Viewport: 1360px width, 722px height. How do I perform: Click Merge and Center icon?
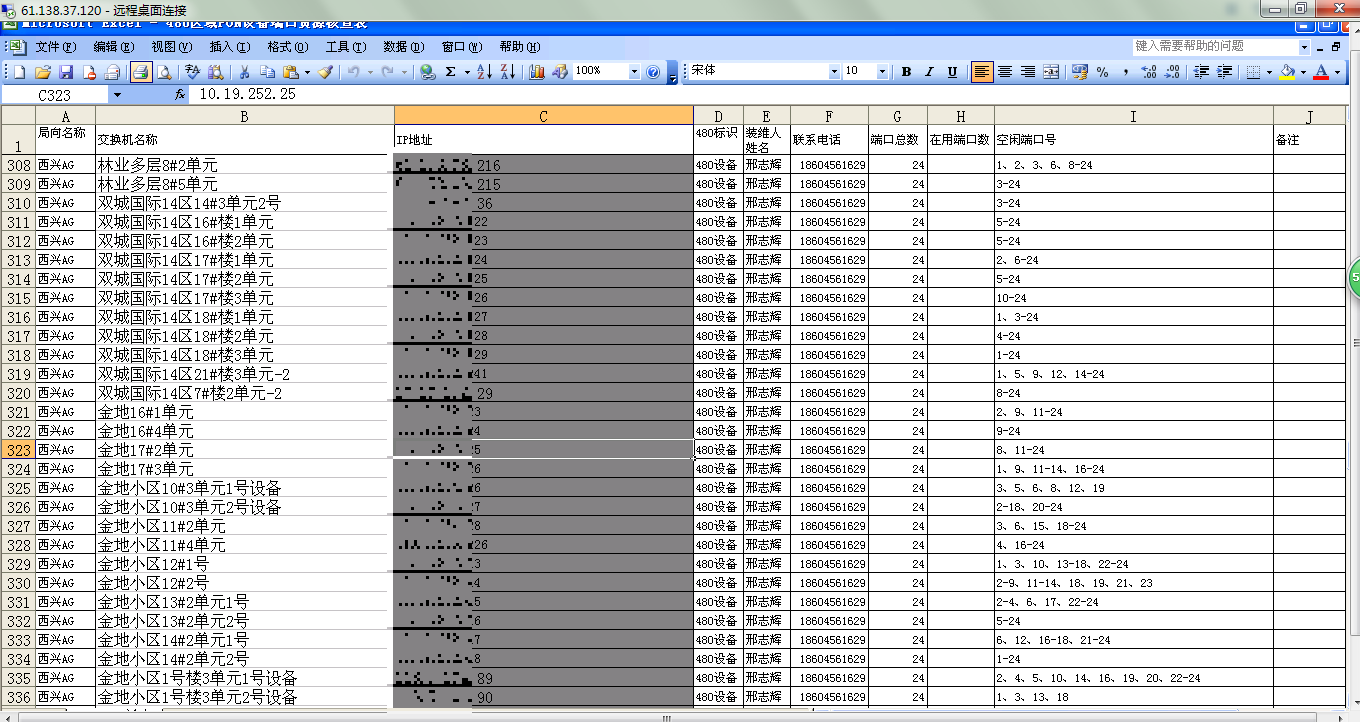tap(1051, 72)
